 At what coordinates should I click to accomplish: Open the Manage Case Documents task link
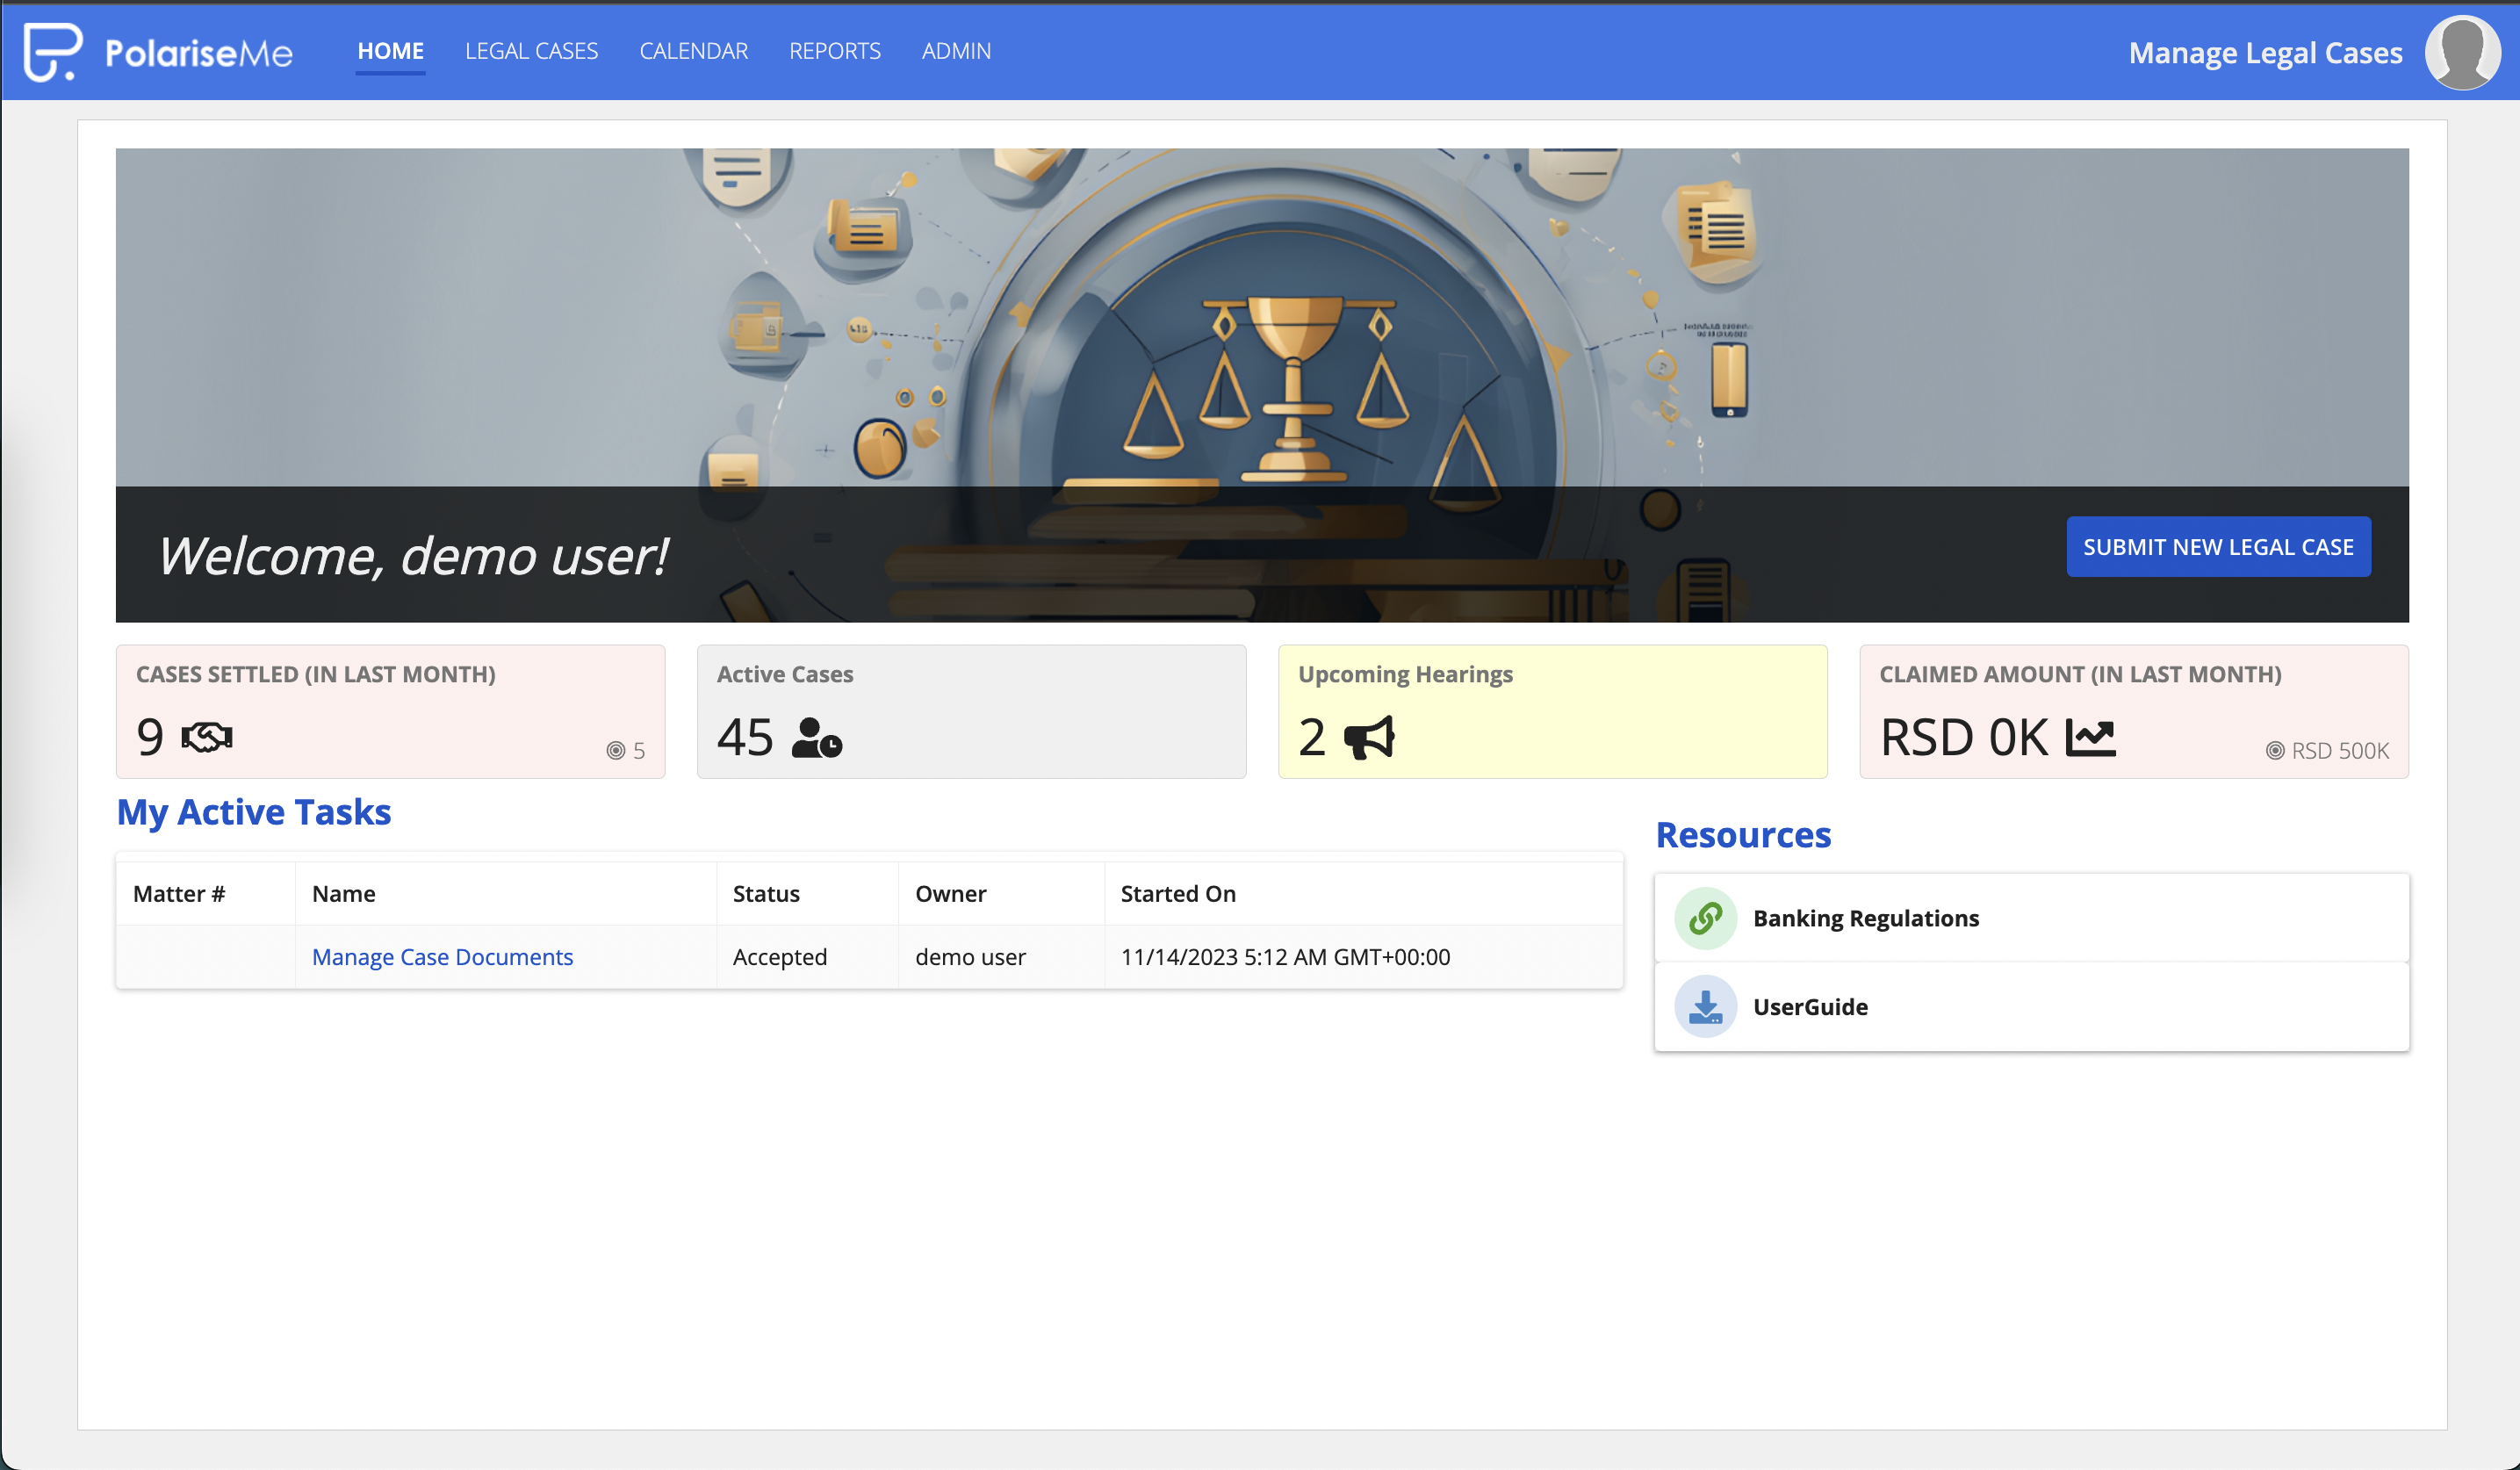[x=442, y=957]
